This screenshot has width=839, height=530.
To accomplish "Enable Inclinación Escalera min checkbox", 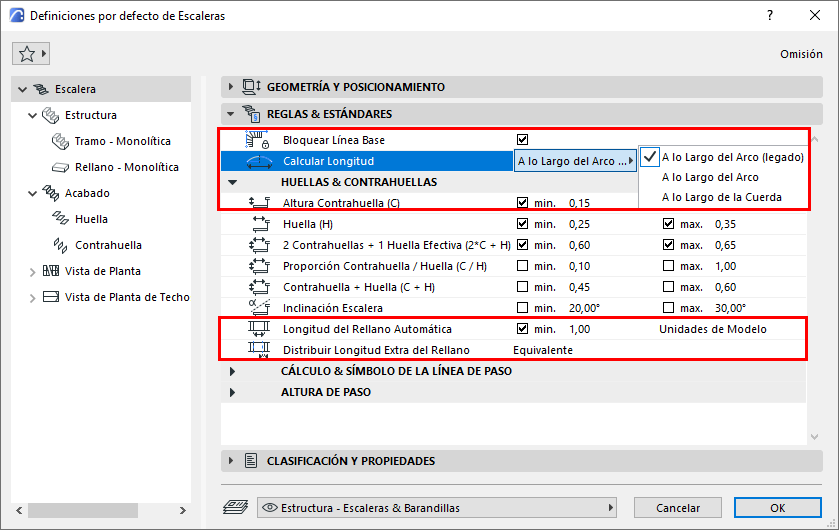I will point(522,308).
